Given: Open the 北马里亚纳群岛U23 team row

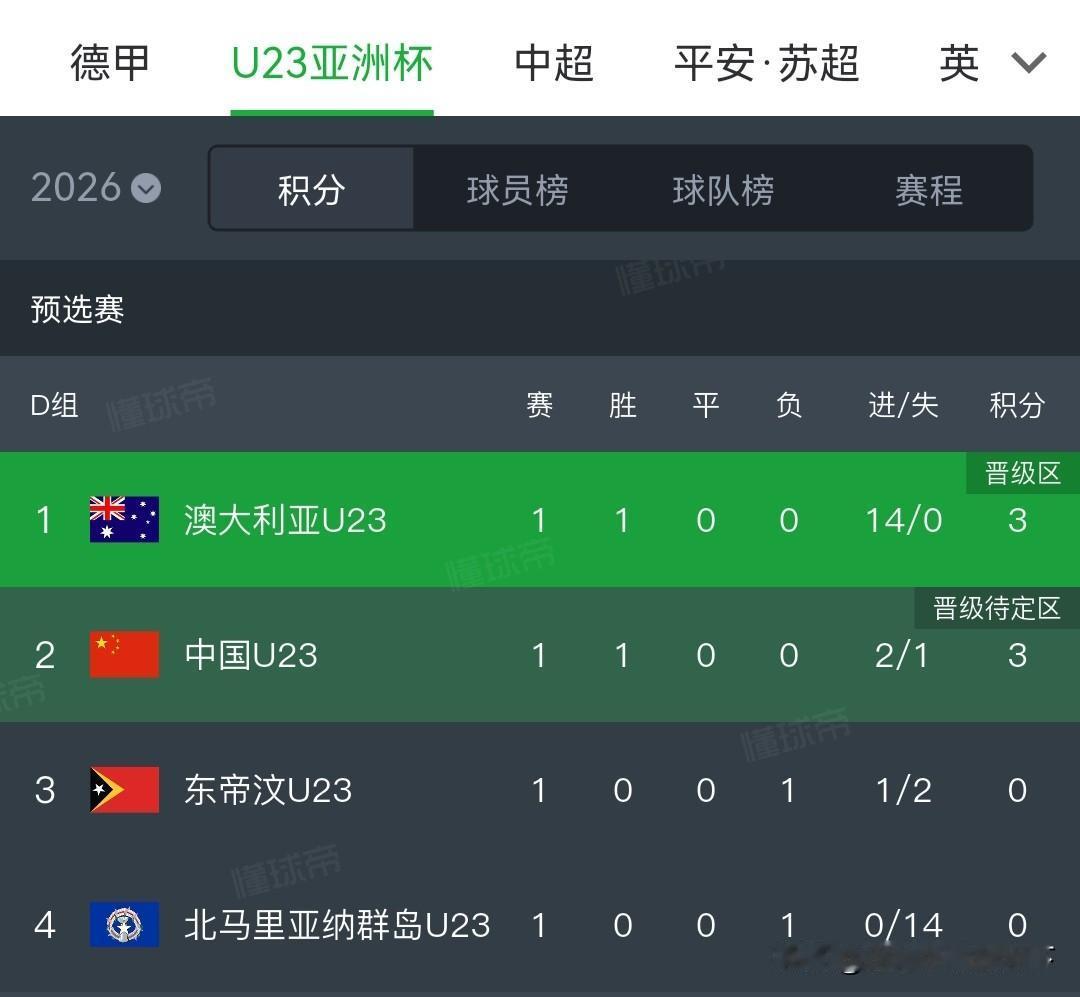Looking at the screenshot, I should (540, 925).
